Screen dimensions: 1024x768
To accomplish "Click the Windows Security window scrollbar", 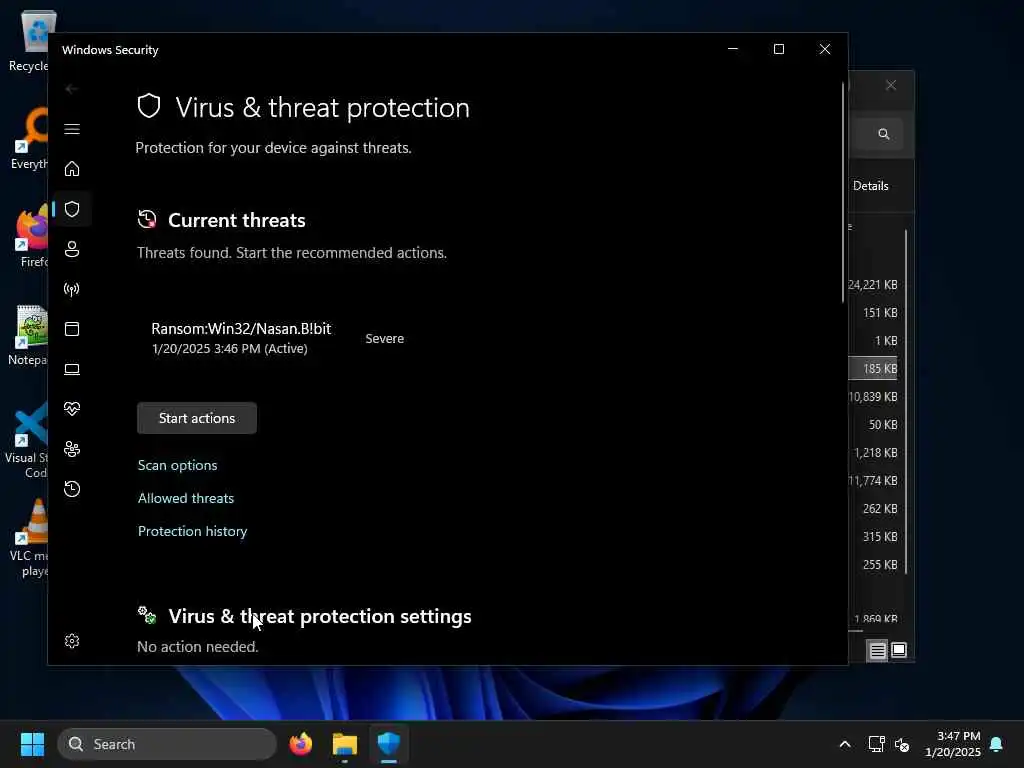I will 842,193.
